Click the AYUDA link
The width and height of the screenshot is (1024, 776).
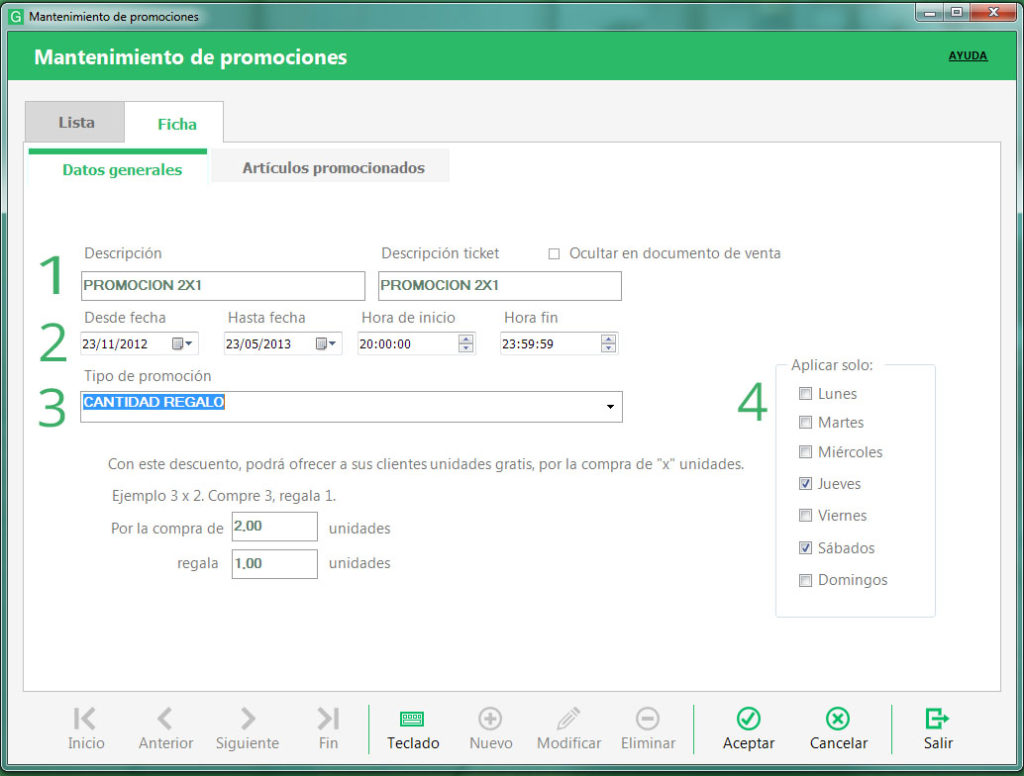pyautogui.click(x=967, y=55)
